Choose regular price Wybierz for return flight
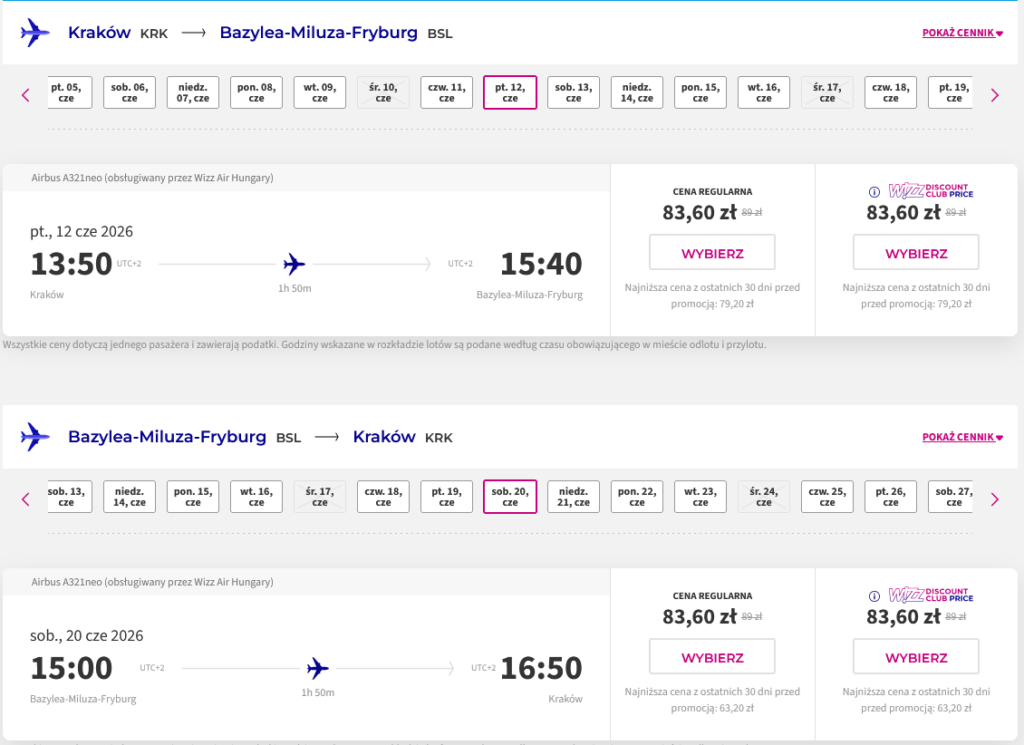The width and height of the screenshot is (1024, 745). 712,657
